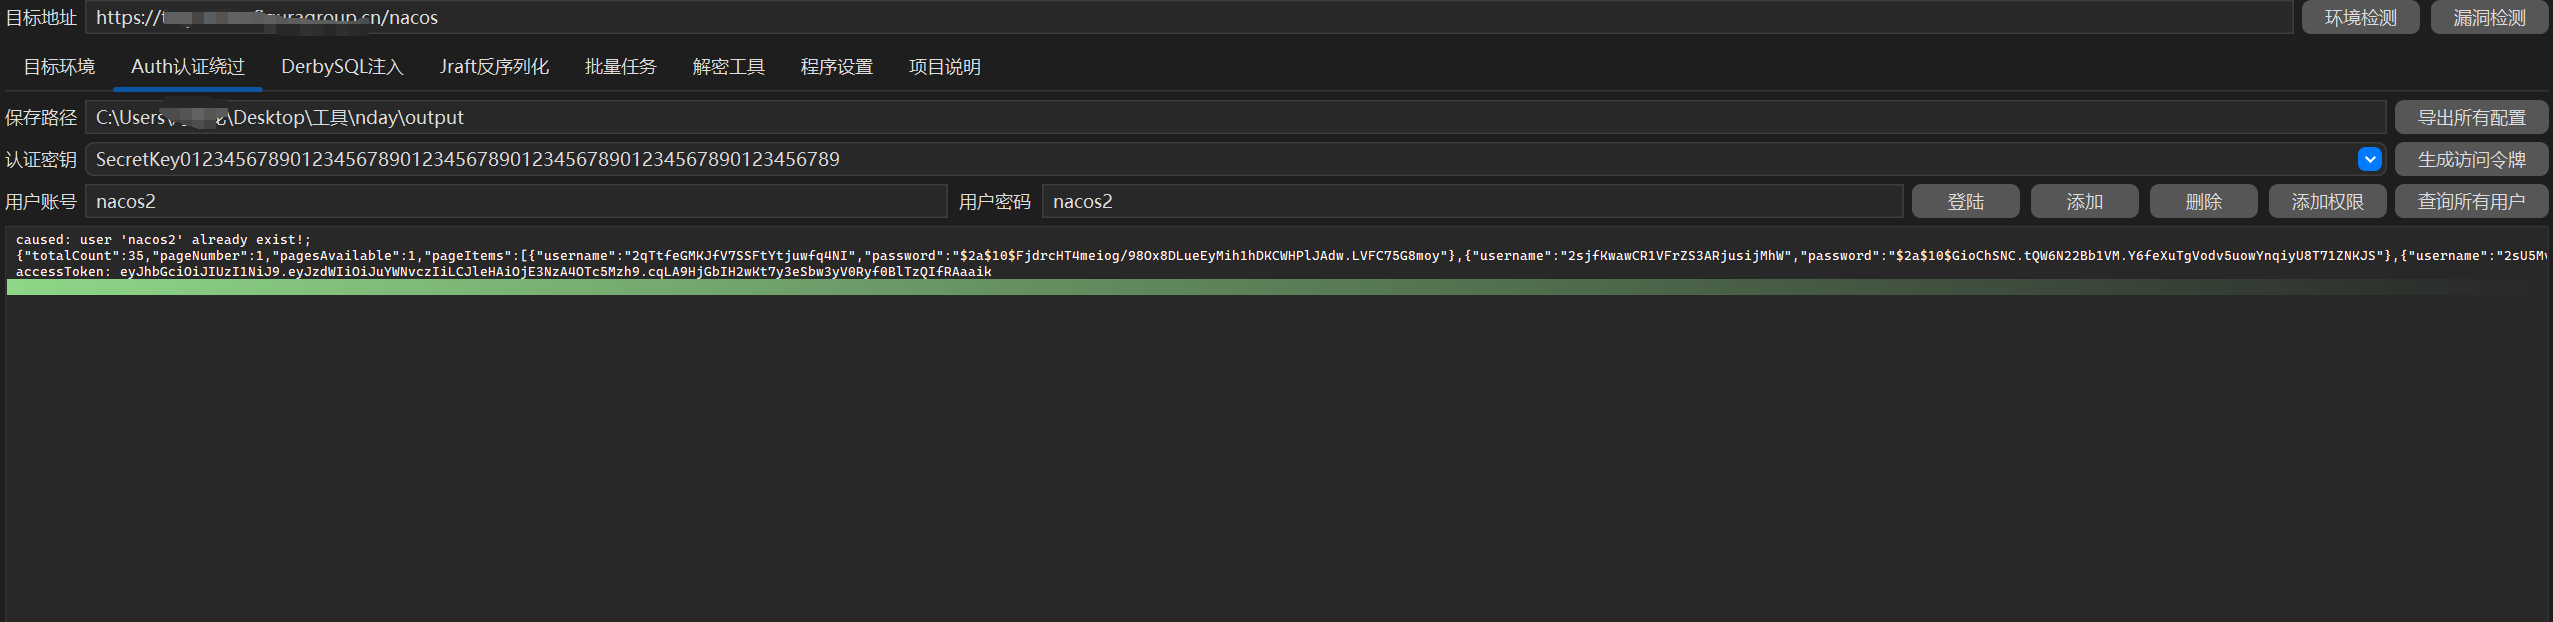
Task: Go to the 解密工具 tab
Action: (728, 67)
